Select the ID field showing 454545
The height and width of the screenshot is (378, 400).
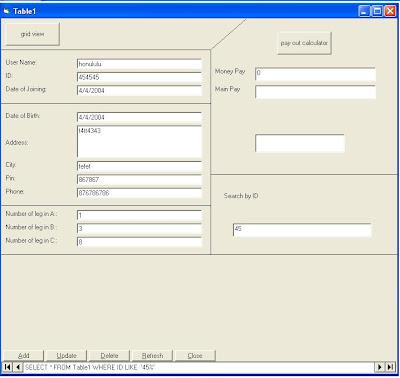pos(139,77)
